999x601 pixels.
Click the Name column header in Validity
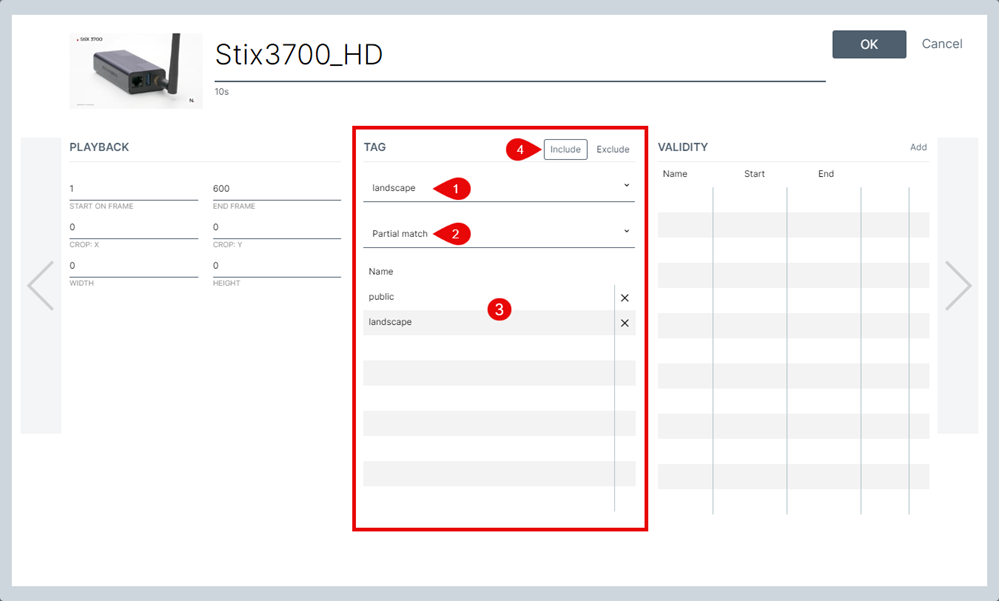pos(675,173)
